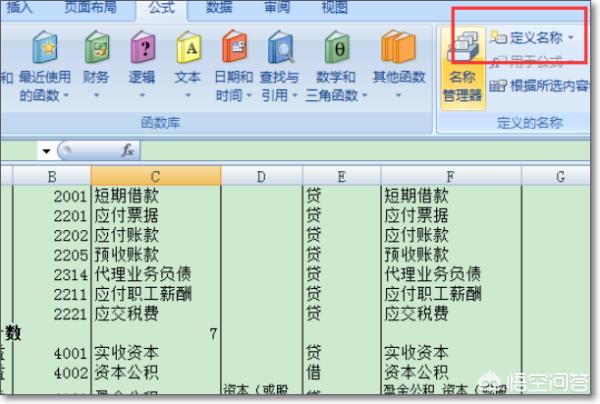Select column D header

262,176
